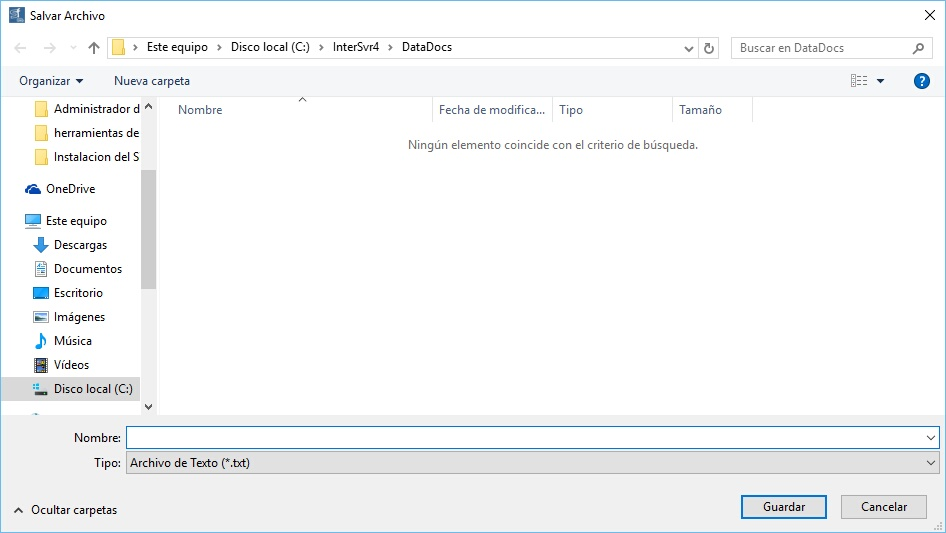Click the Up one level arrow
This screenshot has height=533, width=946.
[94, 48]
